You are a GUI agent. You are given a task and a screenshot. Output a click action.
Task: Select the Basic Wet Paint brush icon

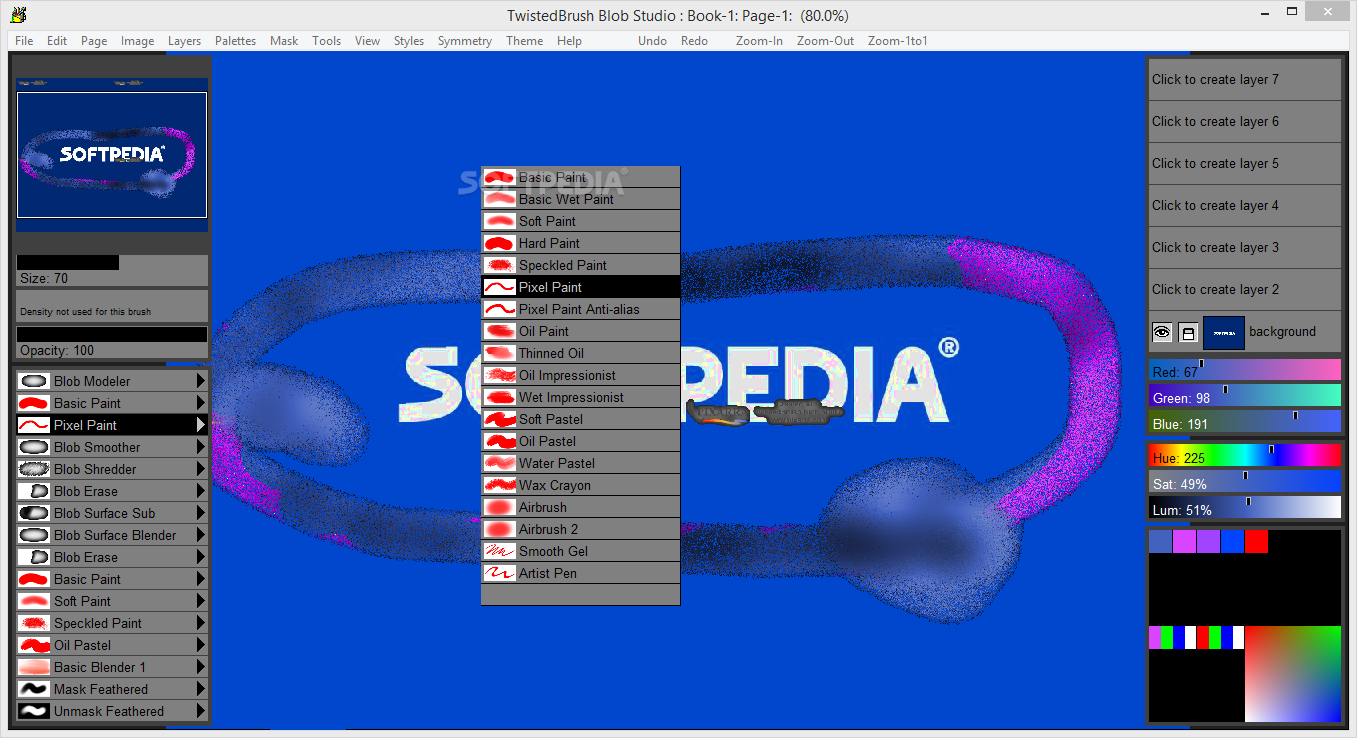(499, 199)
